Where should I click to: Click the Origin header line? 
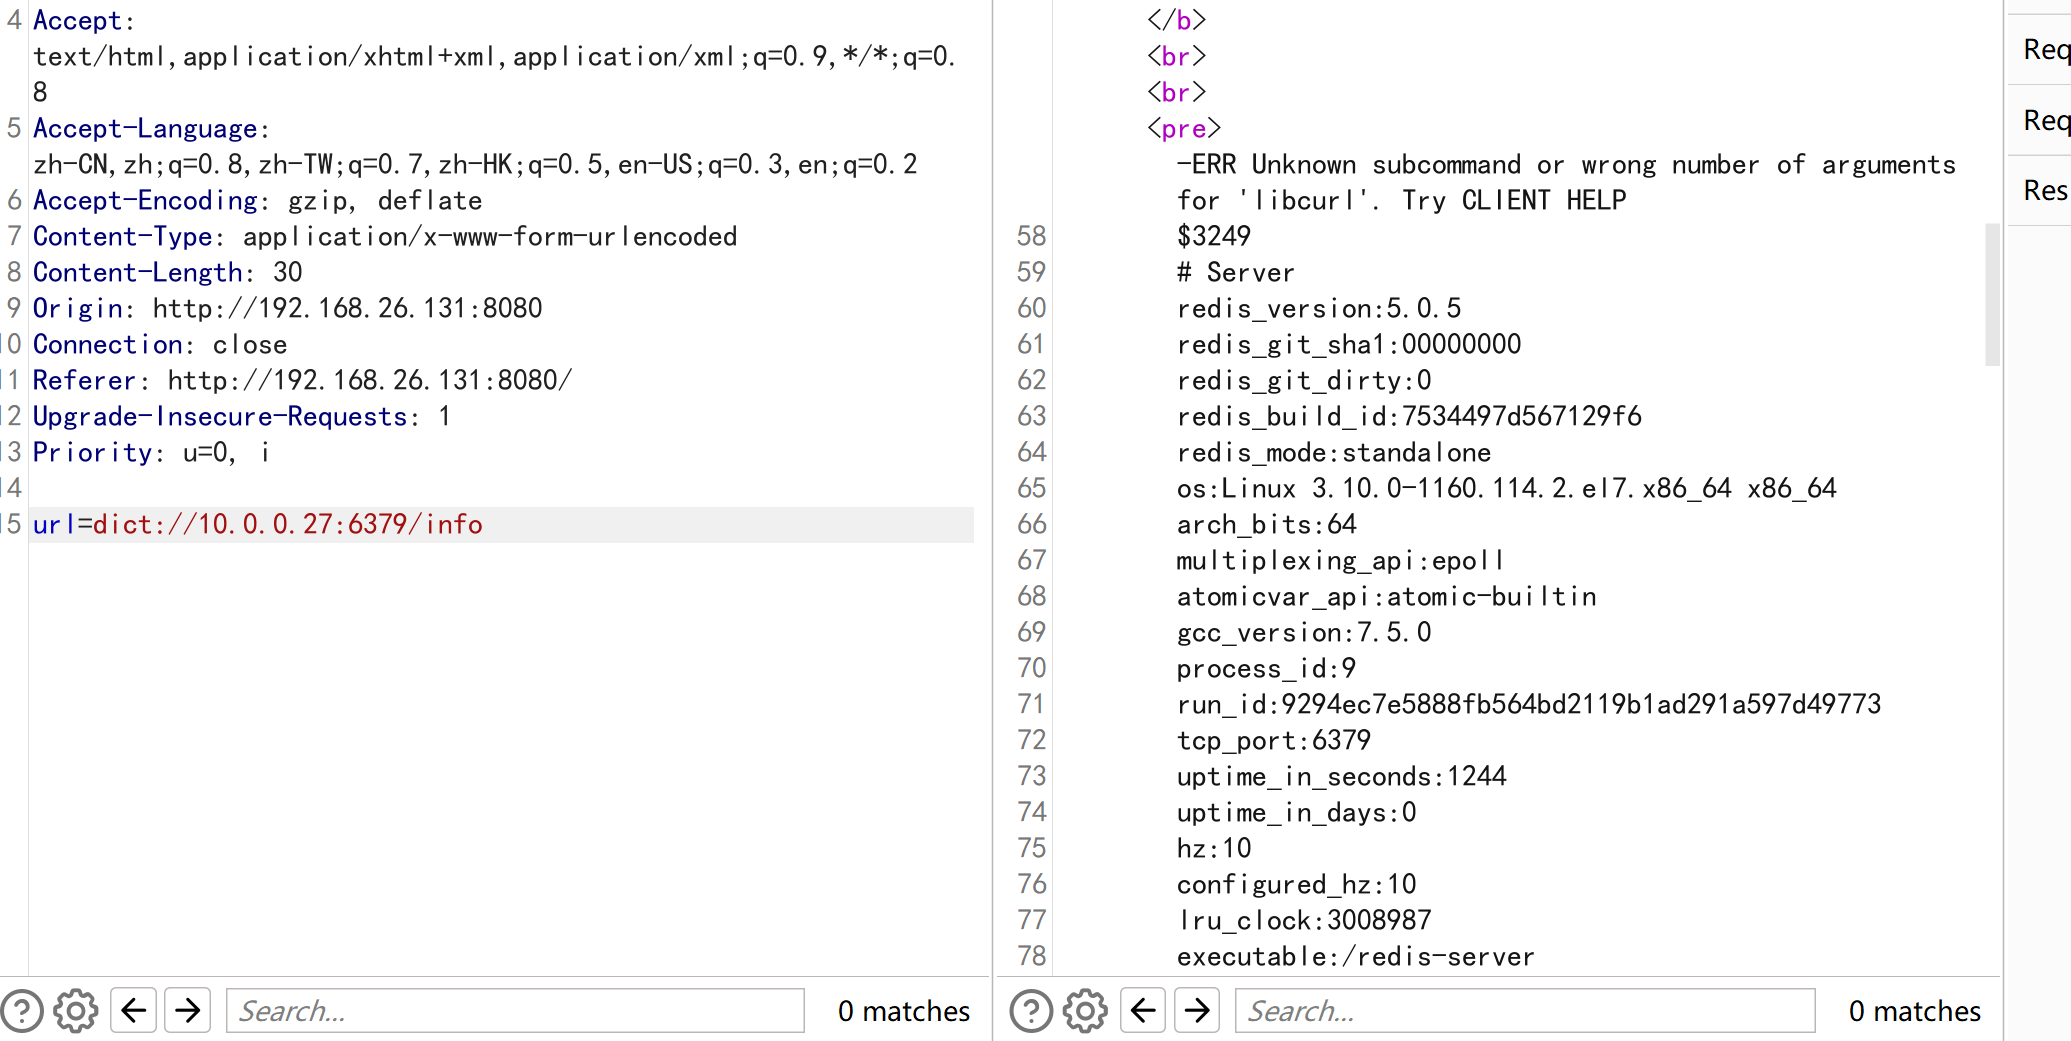point(288,308)
